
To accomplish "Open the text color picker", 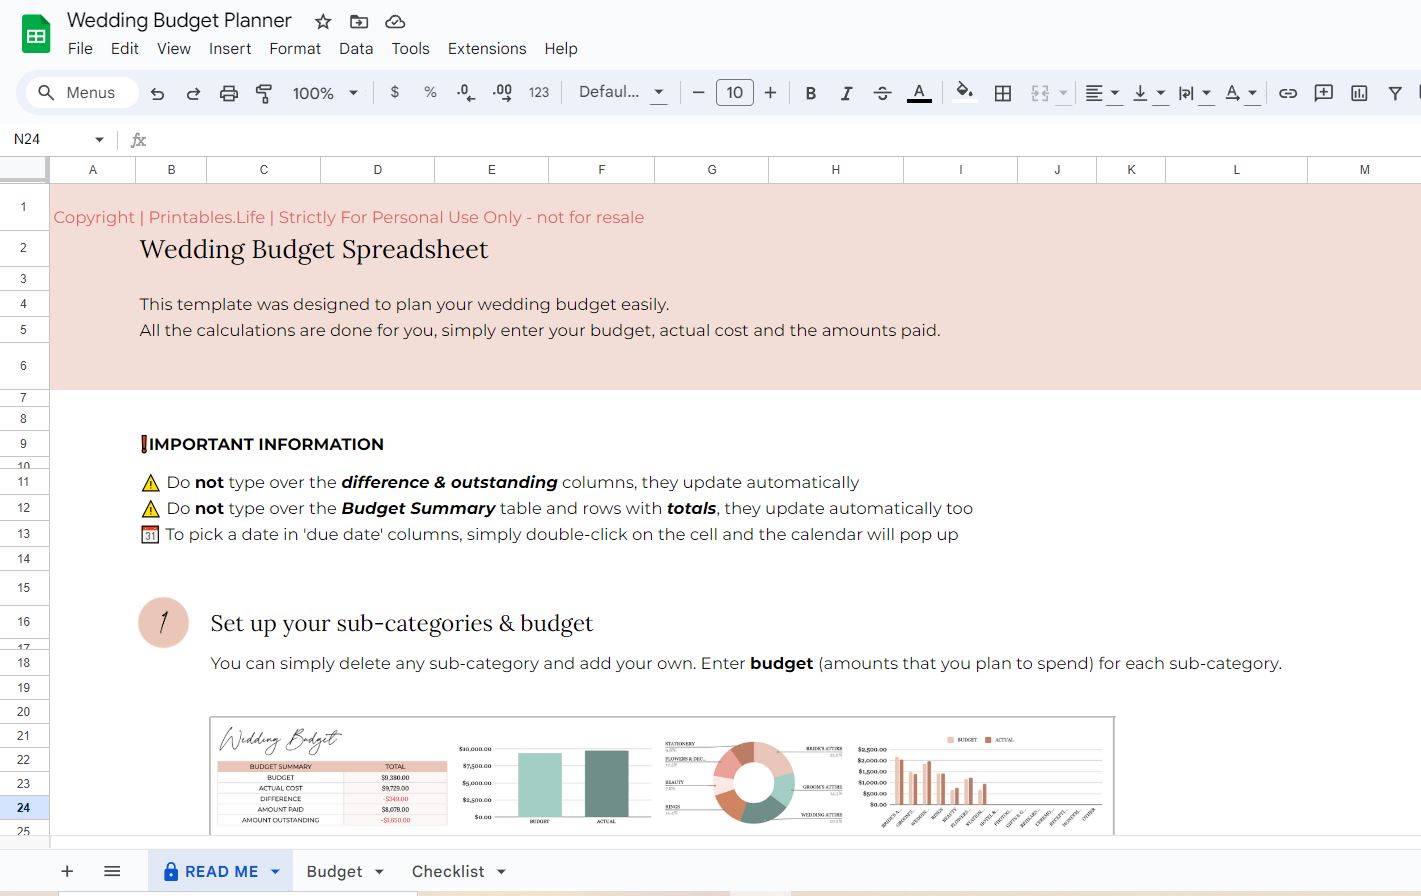I will 918,92.
